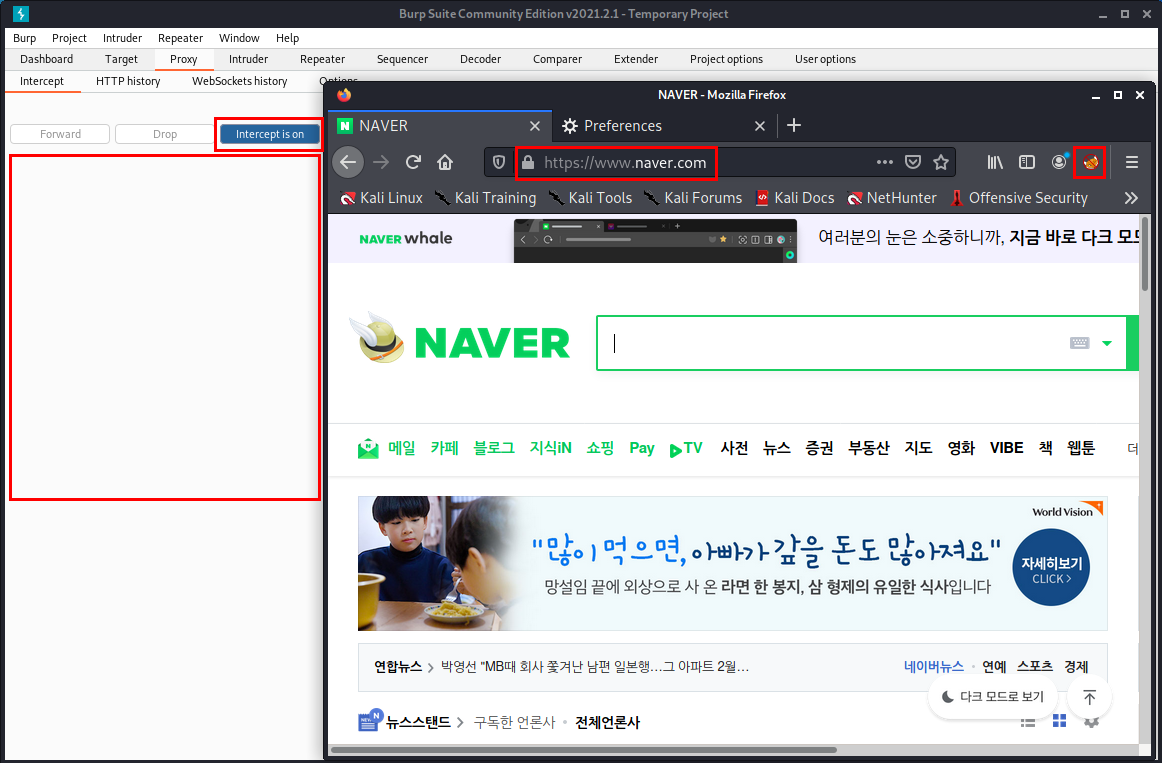This screenshot has height=763, width=1162.
Task: Click the padlock site security icon
Action: click(528, 162)
